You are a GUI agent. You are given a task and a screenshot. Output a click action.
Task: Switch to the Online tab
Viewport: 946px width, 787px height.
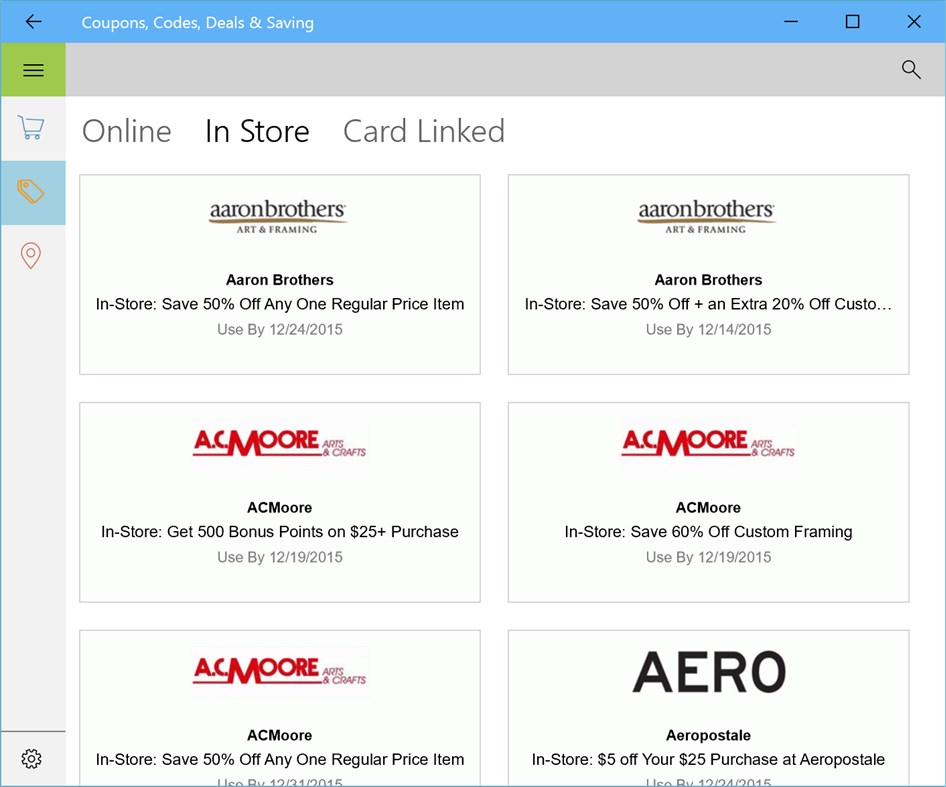click(x=126, y=131)
